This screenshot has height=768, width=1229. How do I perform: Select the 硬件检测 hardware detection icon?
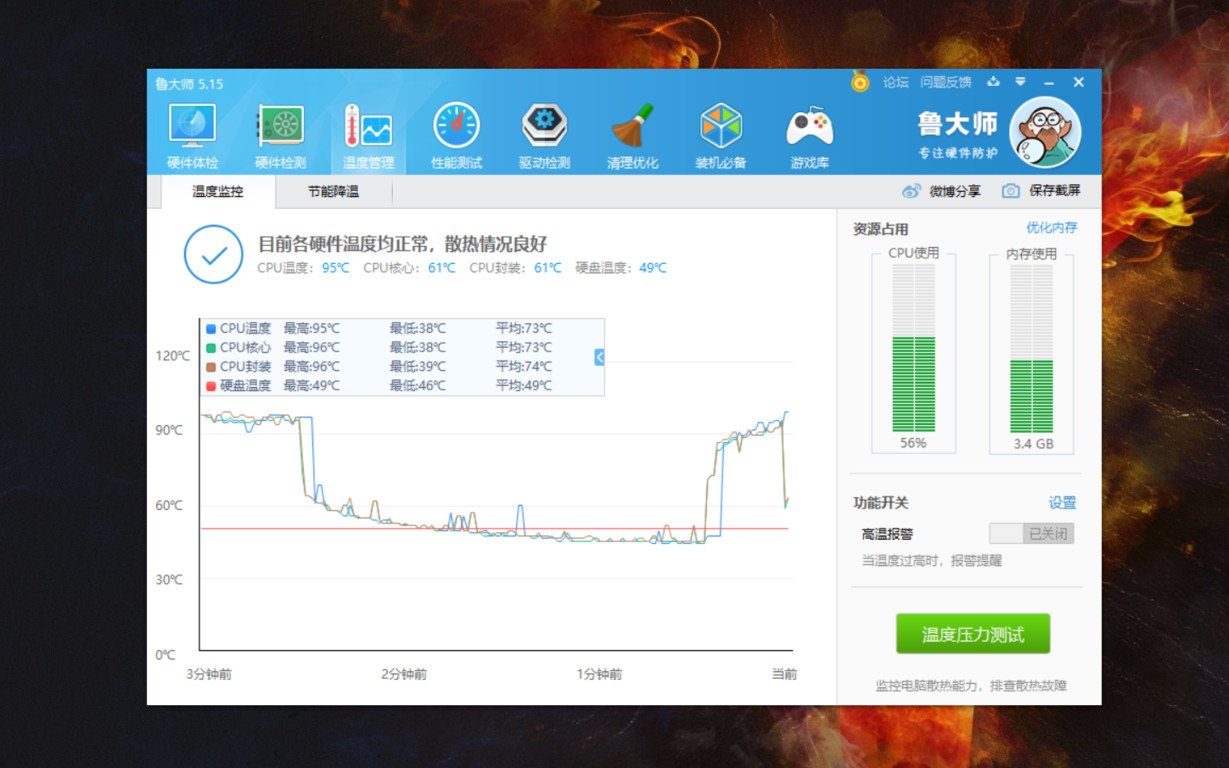point(278,130)
